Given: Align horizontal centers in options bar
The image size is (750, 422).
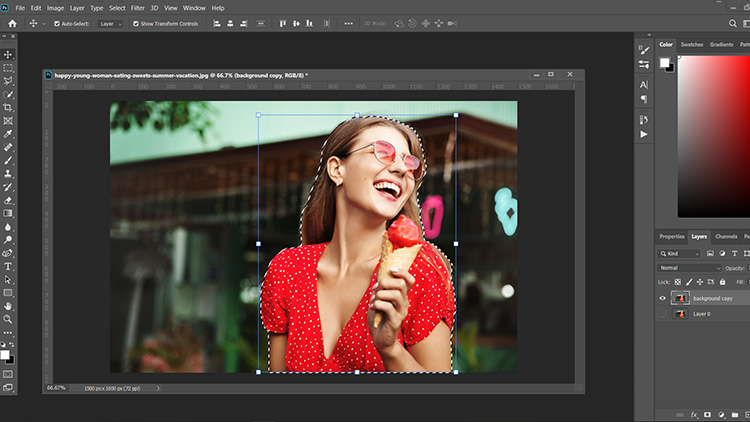Looking at the screenshot, I should tap(230, 23).
